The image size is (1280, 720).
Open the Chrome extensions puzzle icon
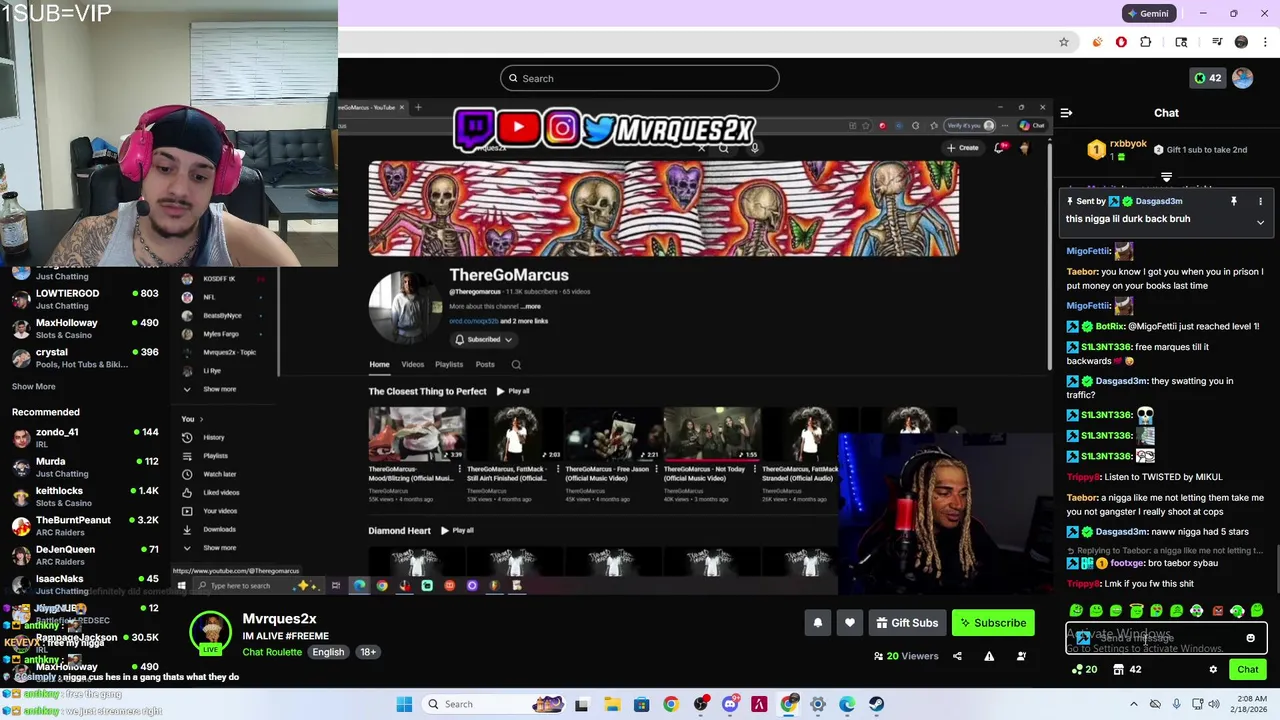1146,42
